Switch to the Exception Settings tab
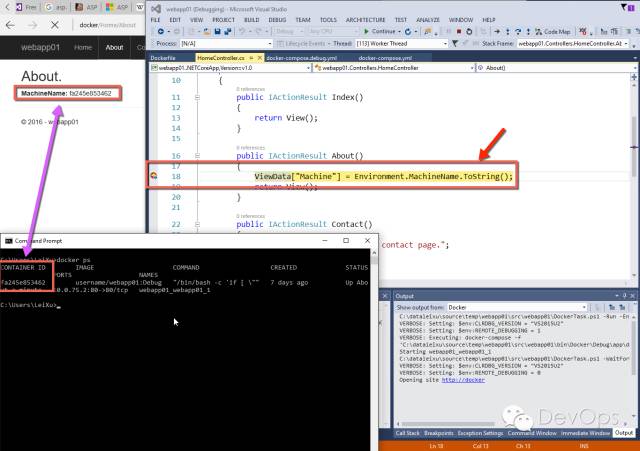The width and height of the screenshot is (640, 451). pos(480,433)
